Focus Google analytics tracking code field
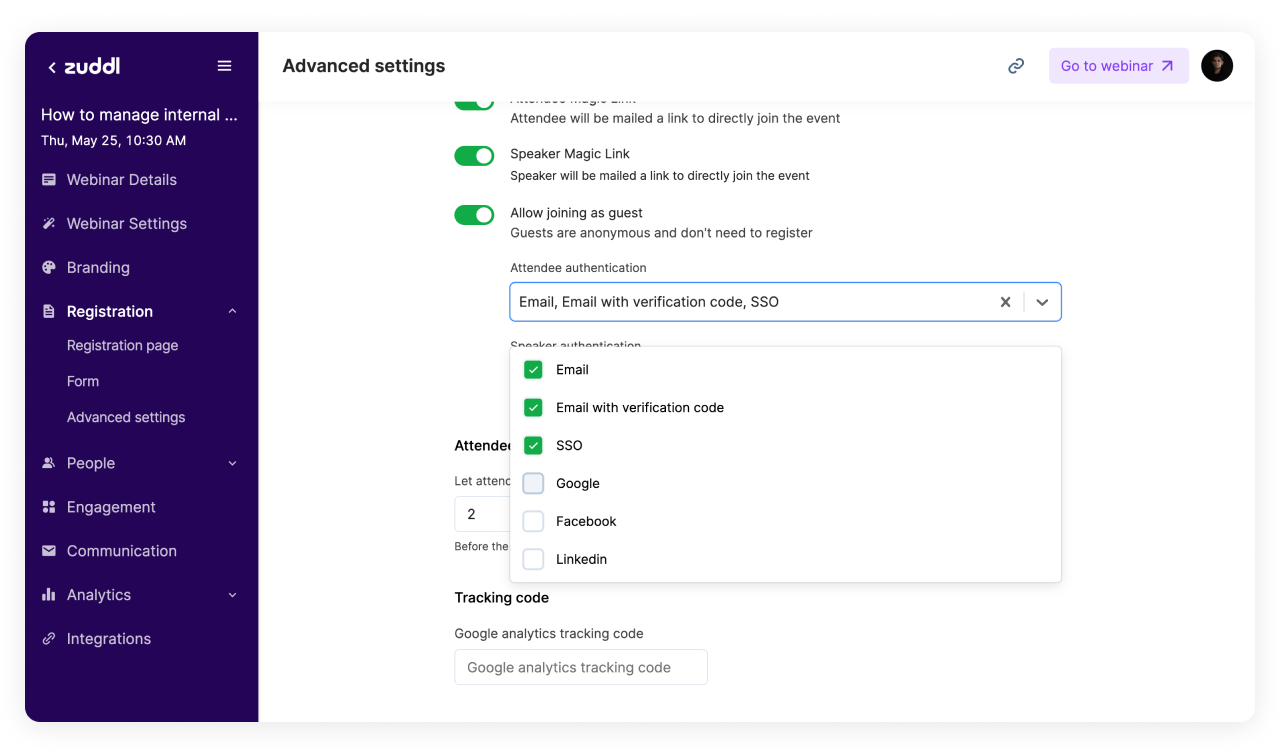 580,667
